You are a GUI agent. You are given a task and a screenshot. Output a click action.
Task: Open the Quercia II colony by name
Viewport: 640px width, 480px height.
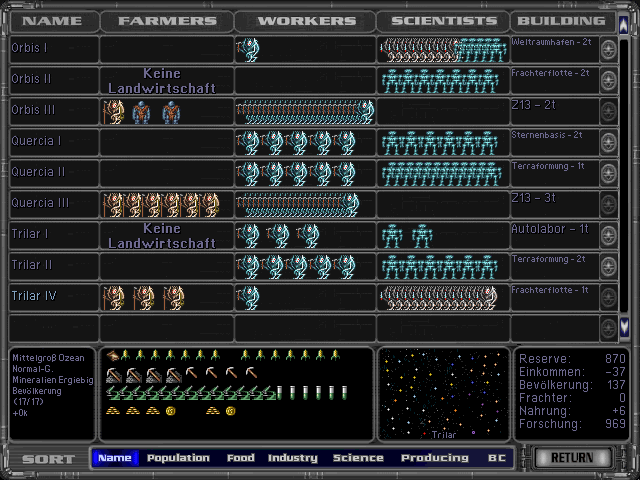click(37, 172)
